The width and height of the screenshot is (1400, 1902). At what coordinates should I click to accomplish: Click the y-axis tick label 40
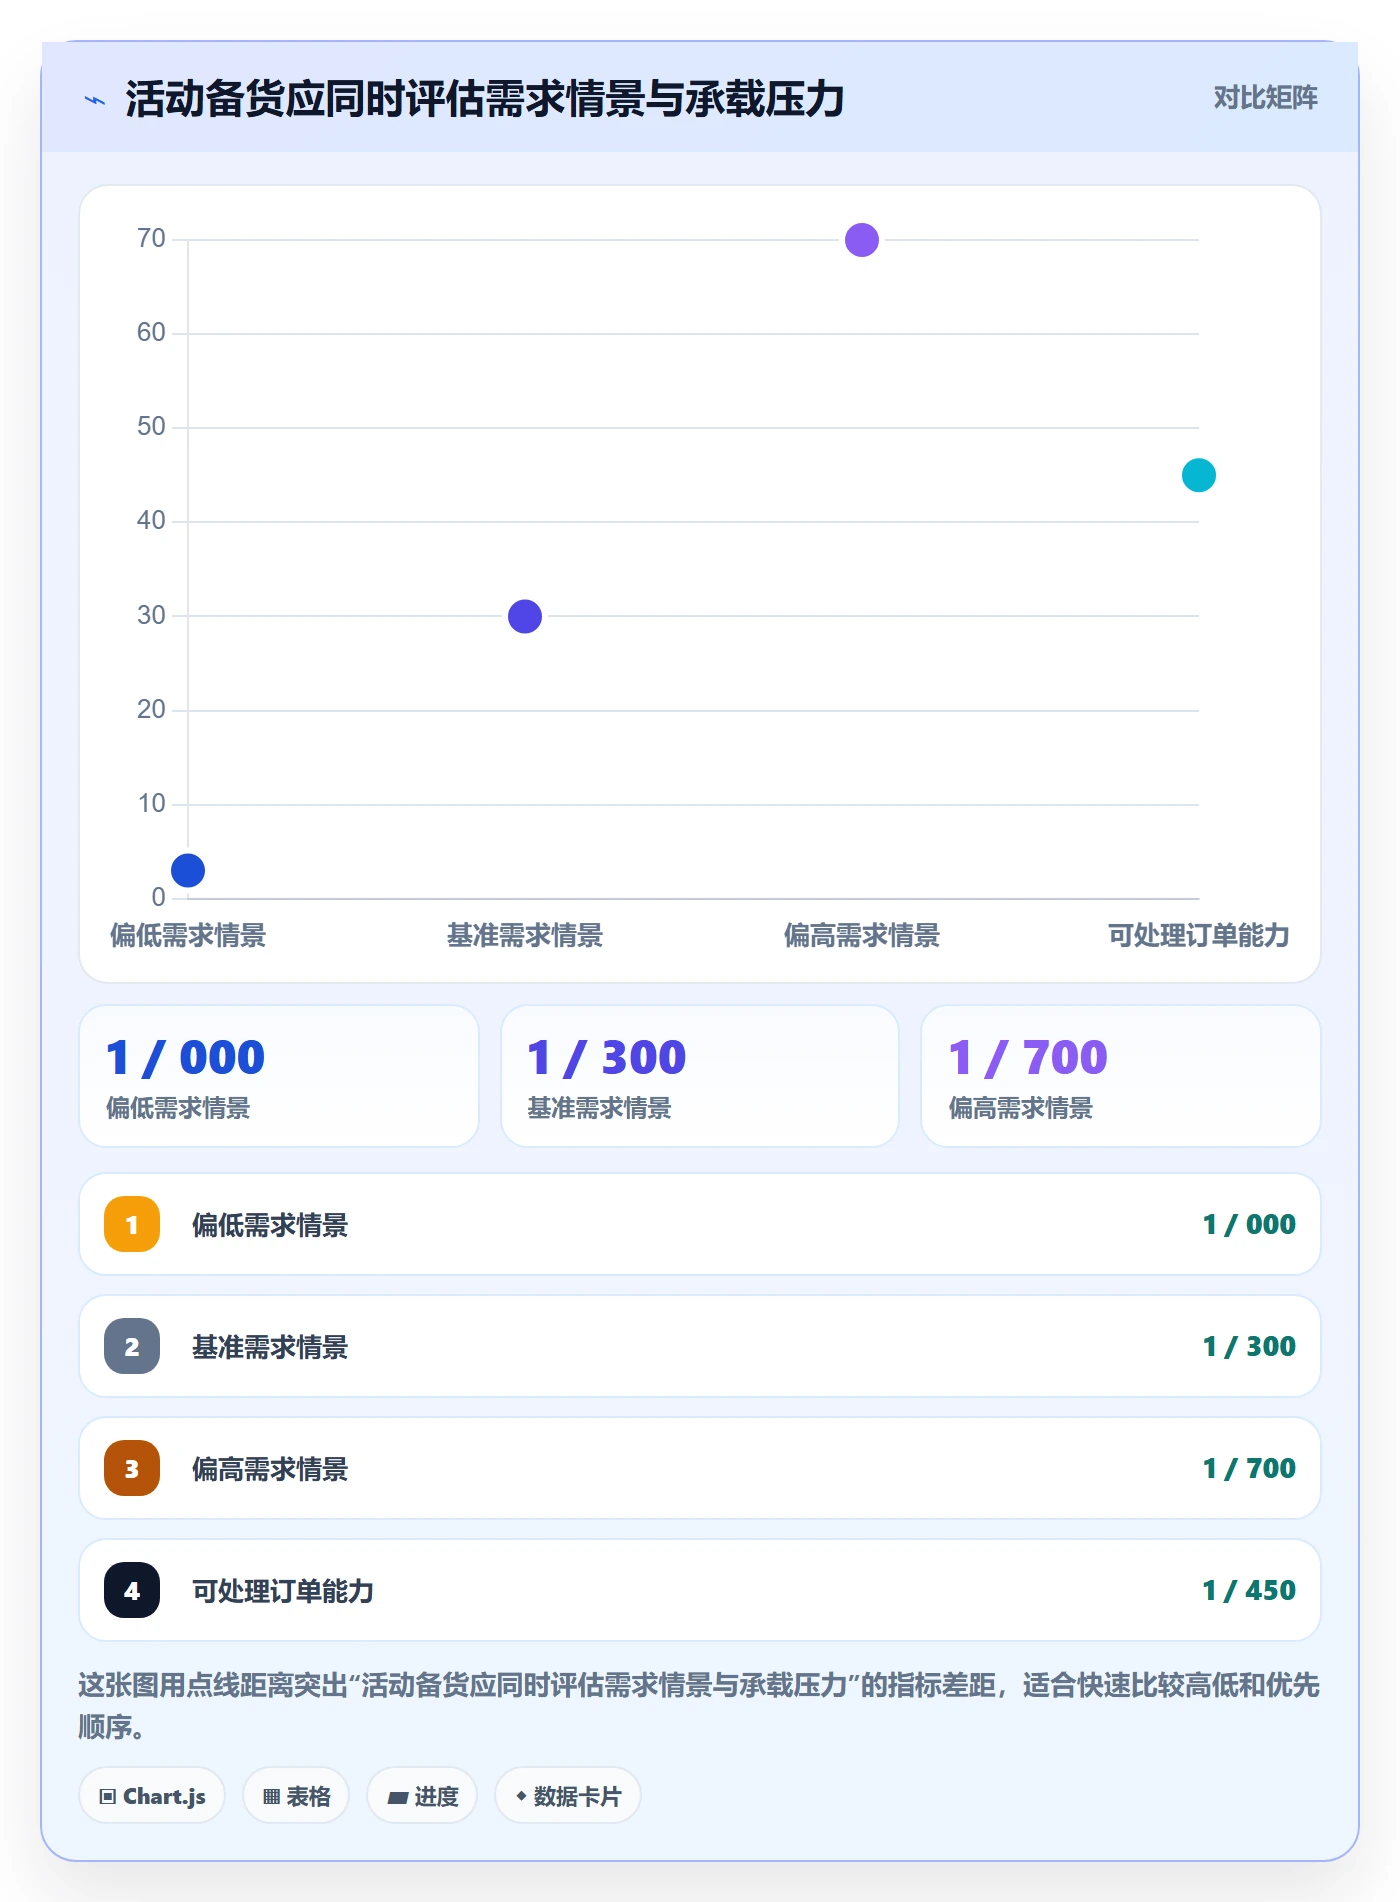click(x=152, y=520)
